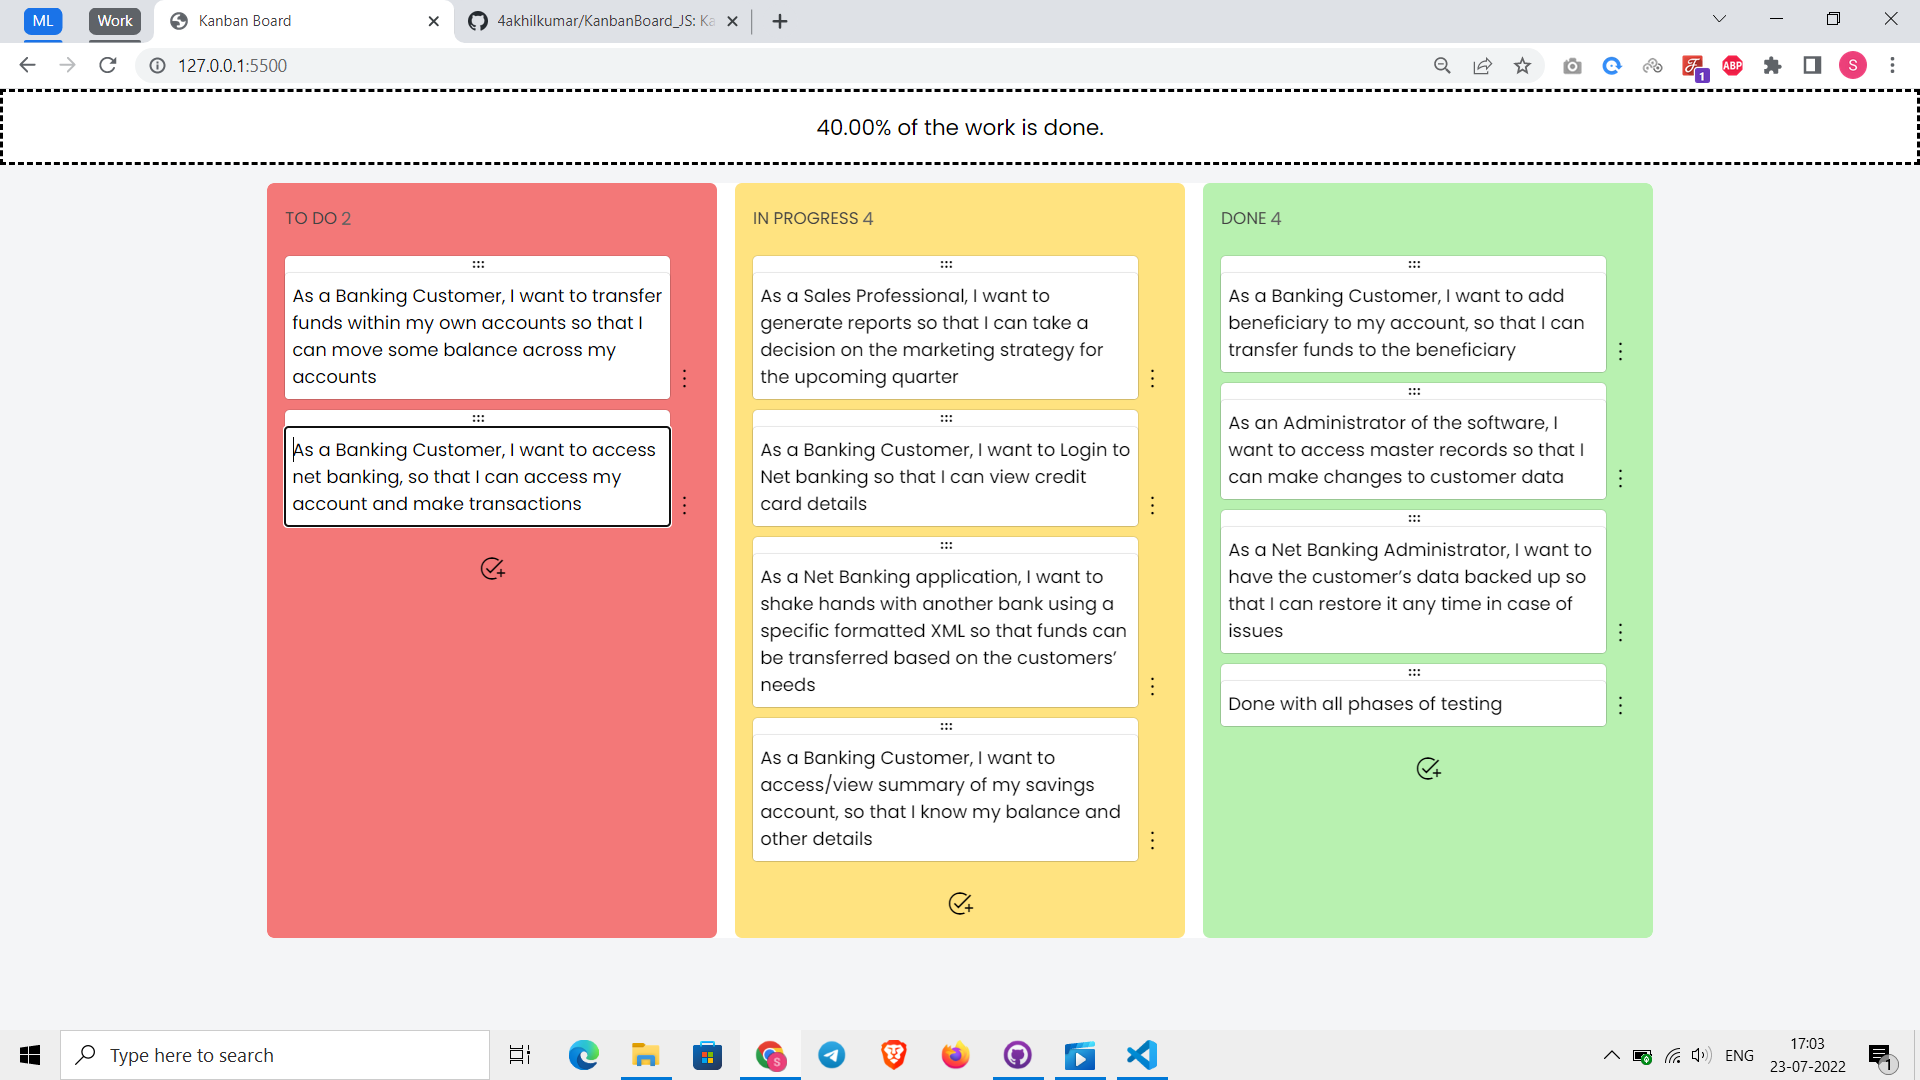Go back to previous page
Screen dimensions: 1920x1080
tap(27, 65)
